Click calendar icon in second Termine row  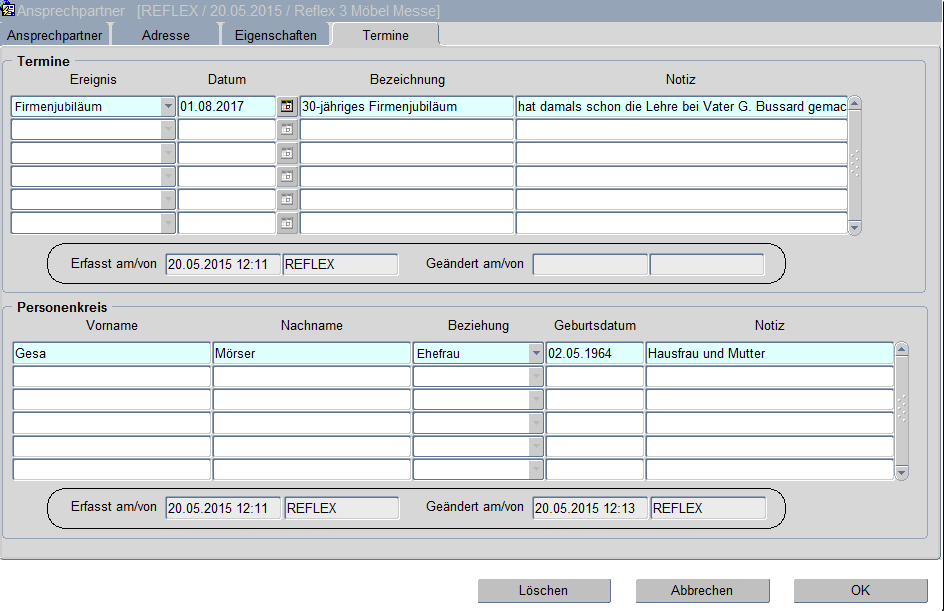click(x=287, y=130)
